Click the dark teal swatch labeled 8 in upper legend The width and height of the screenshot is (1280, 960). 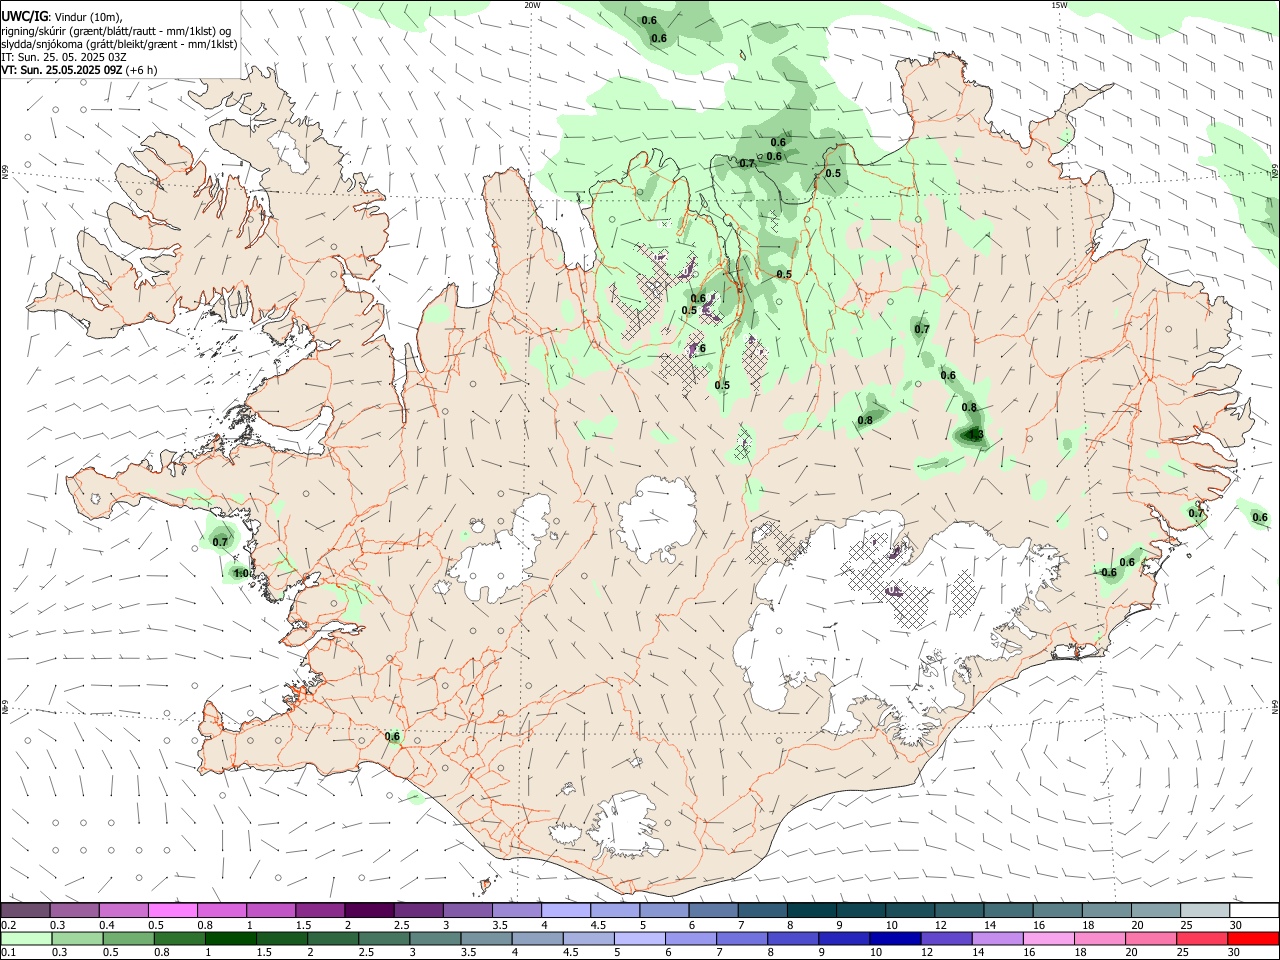pos(811,910)
